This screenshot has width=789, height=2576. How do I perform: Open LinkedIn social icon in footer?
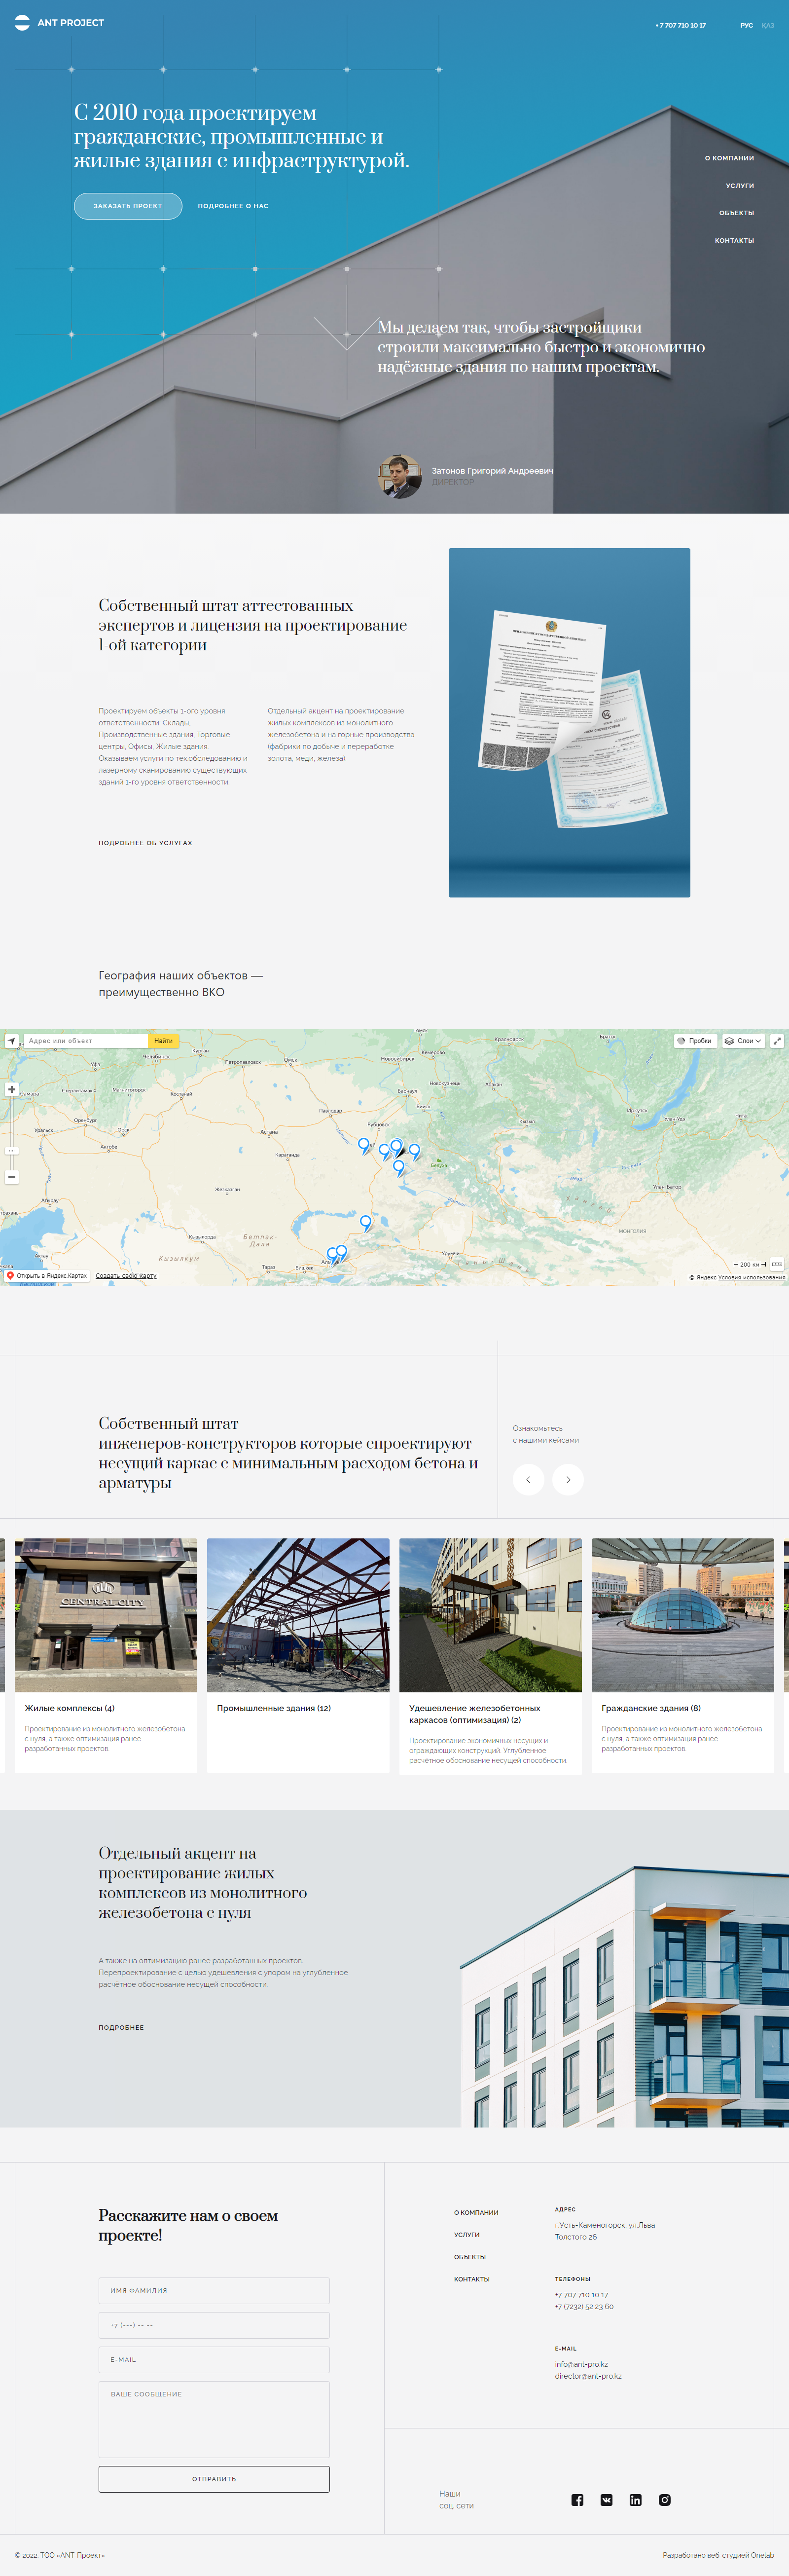click(x=635, y=2500)
